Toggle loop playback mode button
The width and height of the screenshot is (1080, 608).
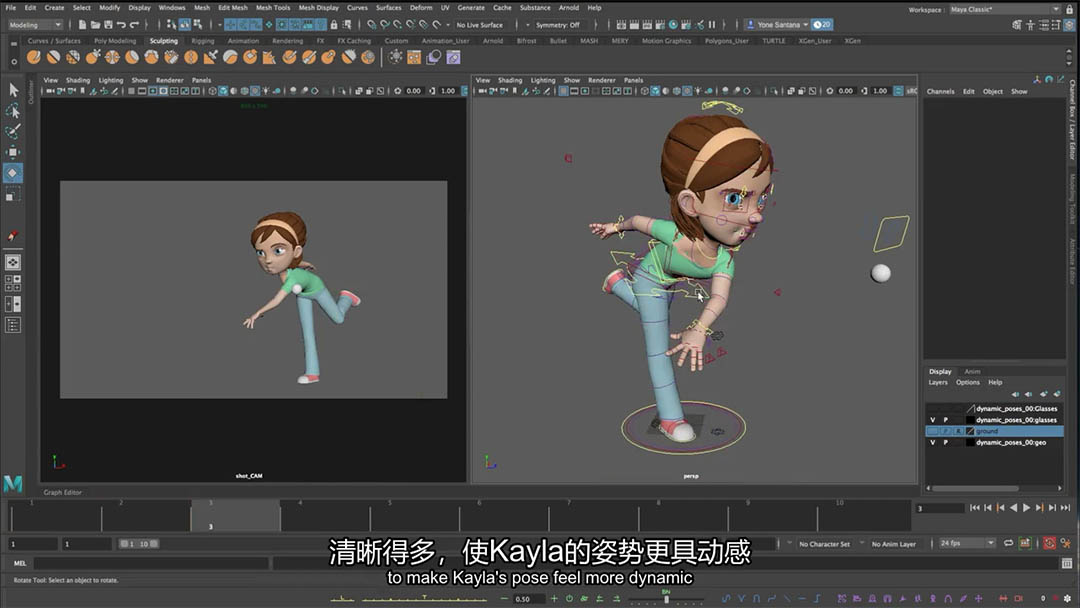click(1008, 543)
